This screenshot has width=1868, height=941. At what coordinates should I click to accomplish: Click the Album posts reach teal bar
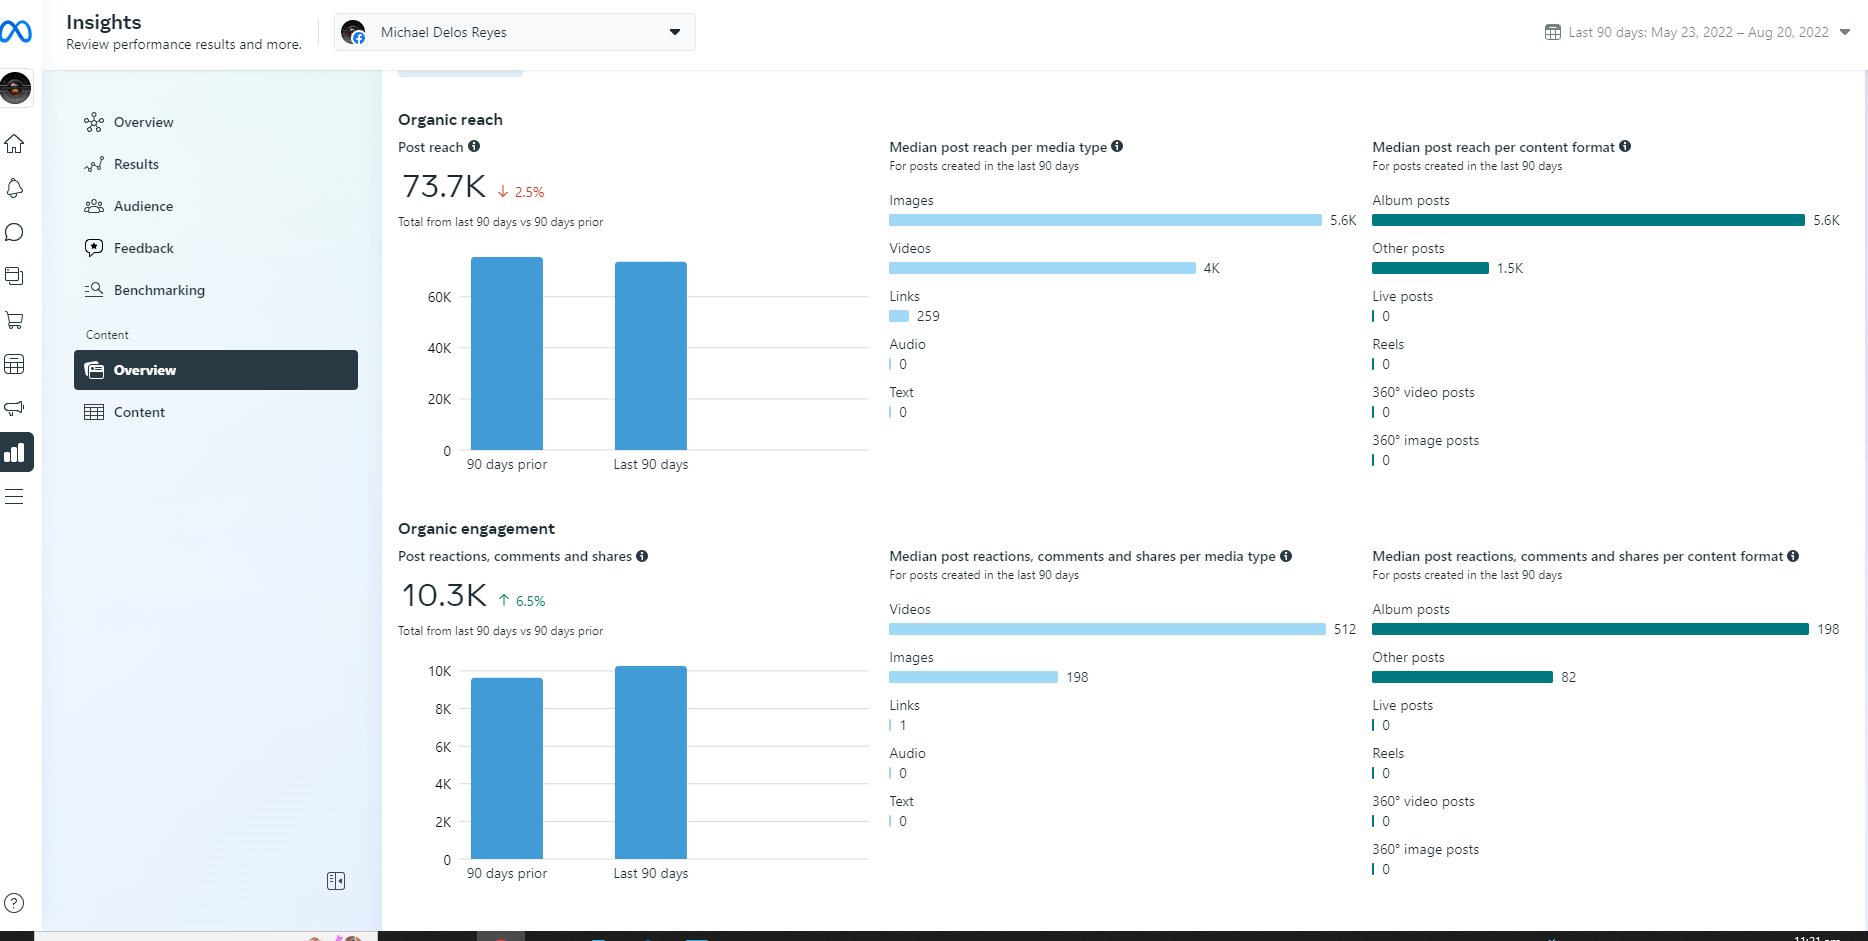point(1588,220)
